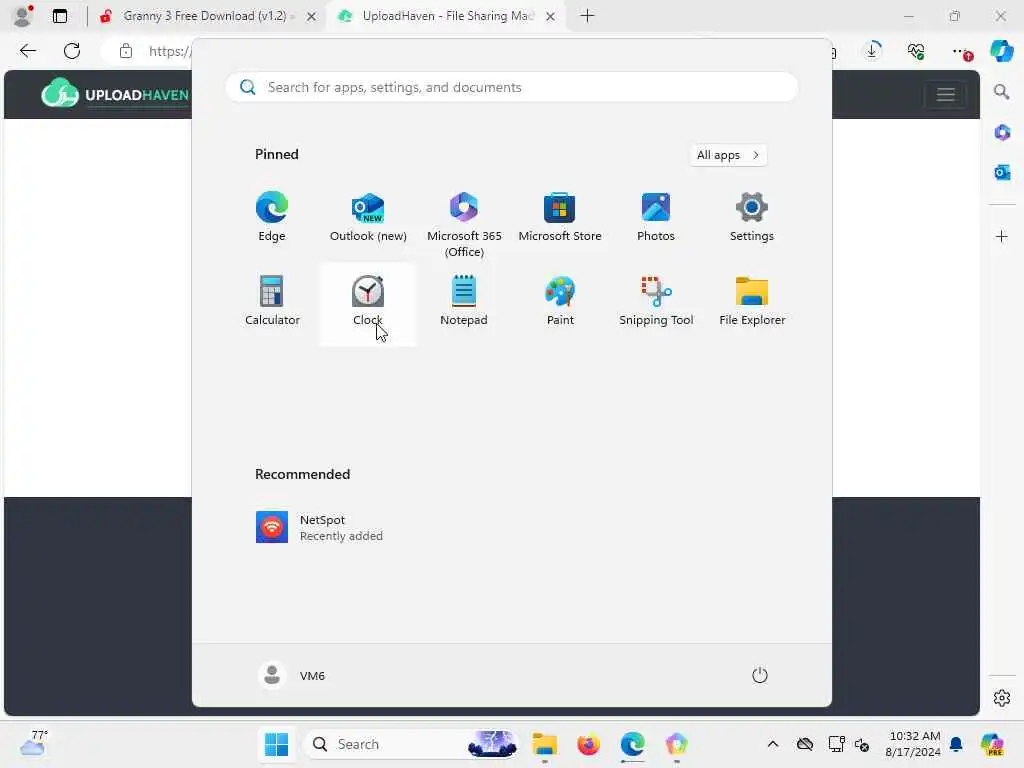Open File Explorer from the taskbar
Image resolution: width=1024 pixels, height=768 pixels.
click(x=544, y=744)
